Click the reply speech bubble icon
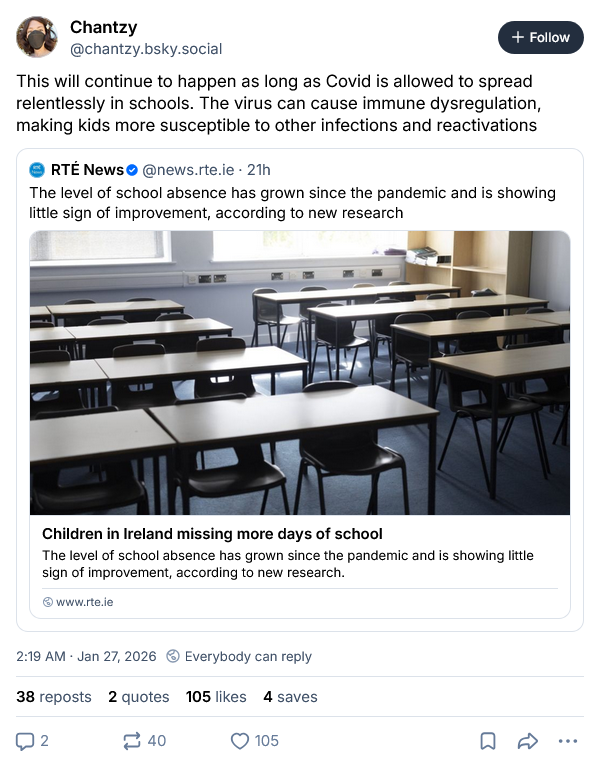 [x=26, y=741]
